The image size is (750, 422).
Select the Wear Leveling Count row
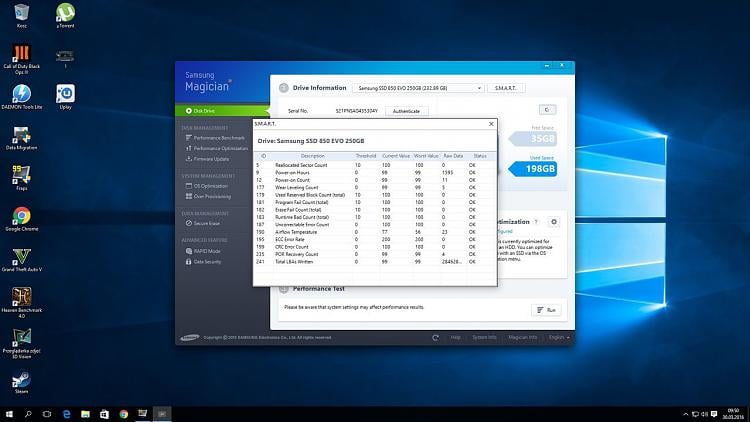coord(375,188)
